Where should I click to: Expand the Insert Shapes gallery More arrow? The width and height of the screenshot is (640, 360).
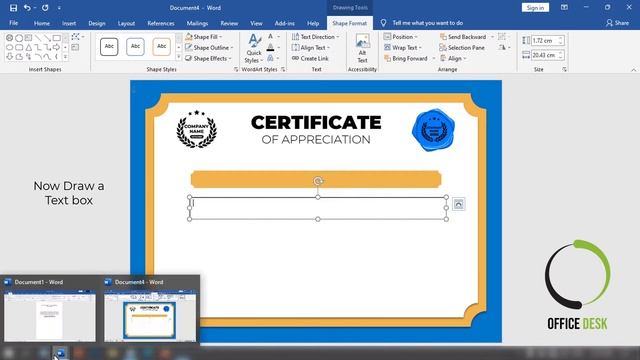coord(65,57)
